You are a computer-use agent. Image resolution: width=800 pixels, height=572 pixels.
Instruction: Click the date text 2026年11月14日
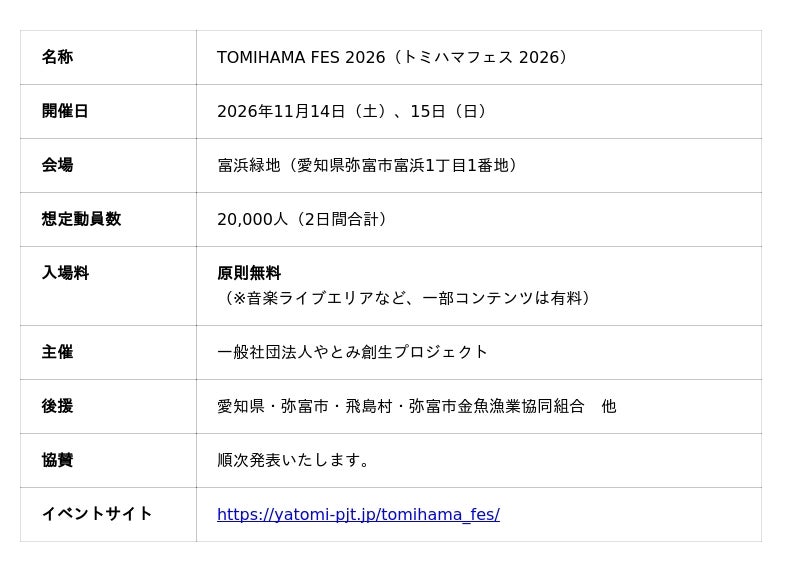click(281, 111)
